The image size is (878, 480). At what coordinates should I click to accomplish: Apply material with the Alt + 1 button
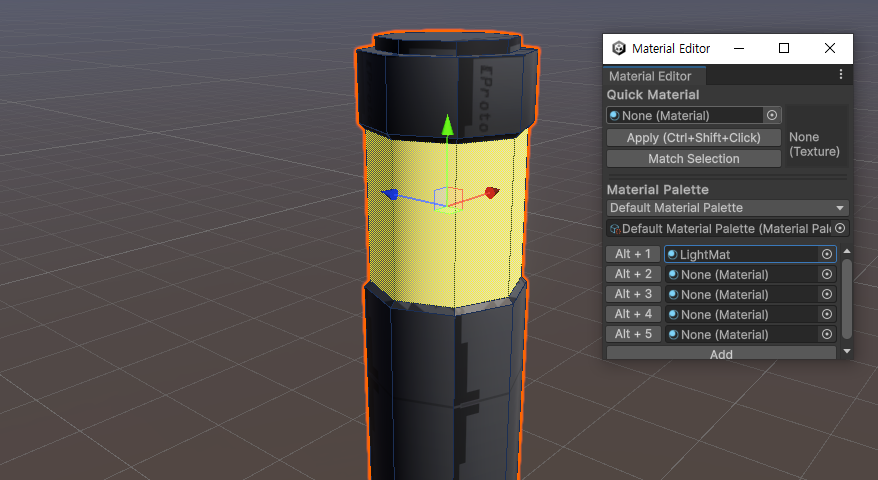(x=633, y=254)
